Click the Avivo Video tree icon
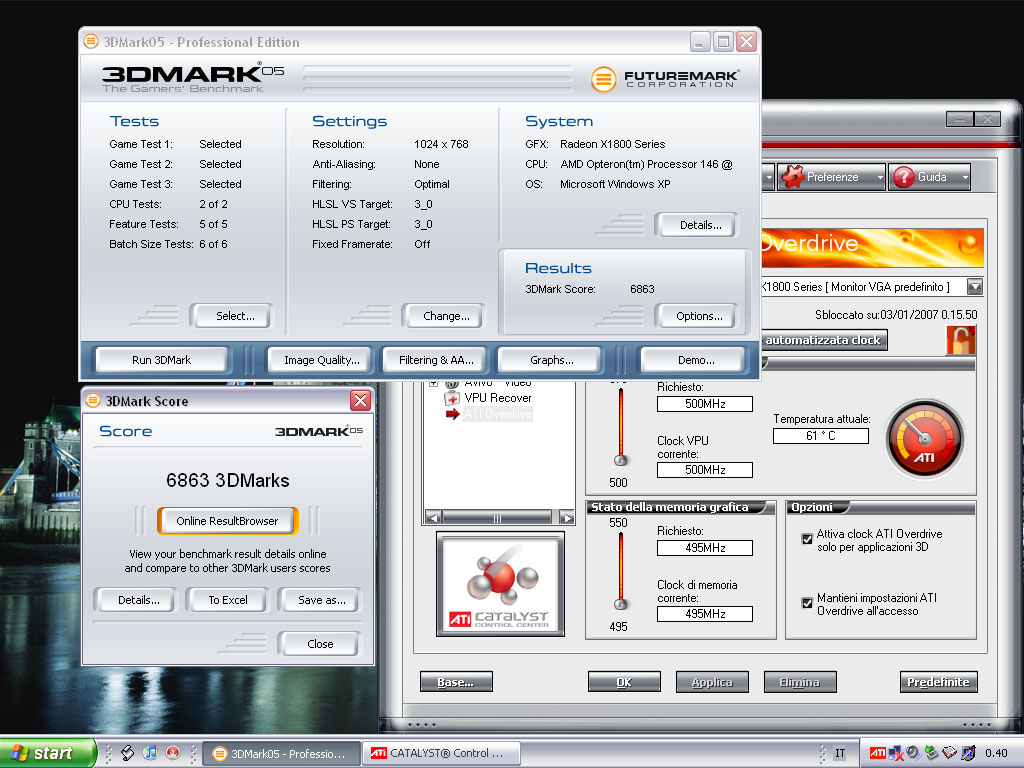1024x768 pixels. (452, 383)
